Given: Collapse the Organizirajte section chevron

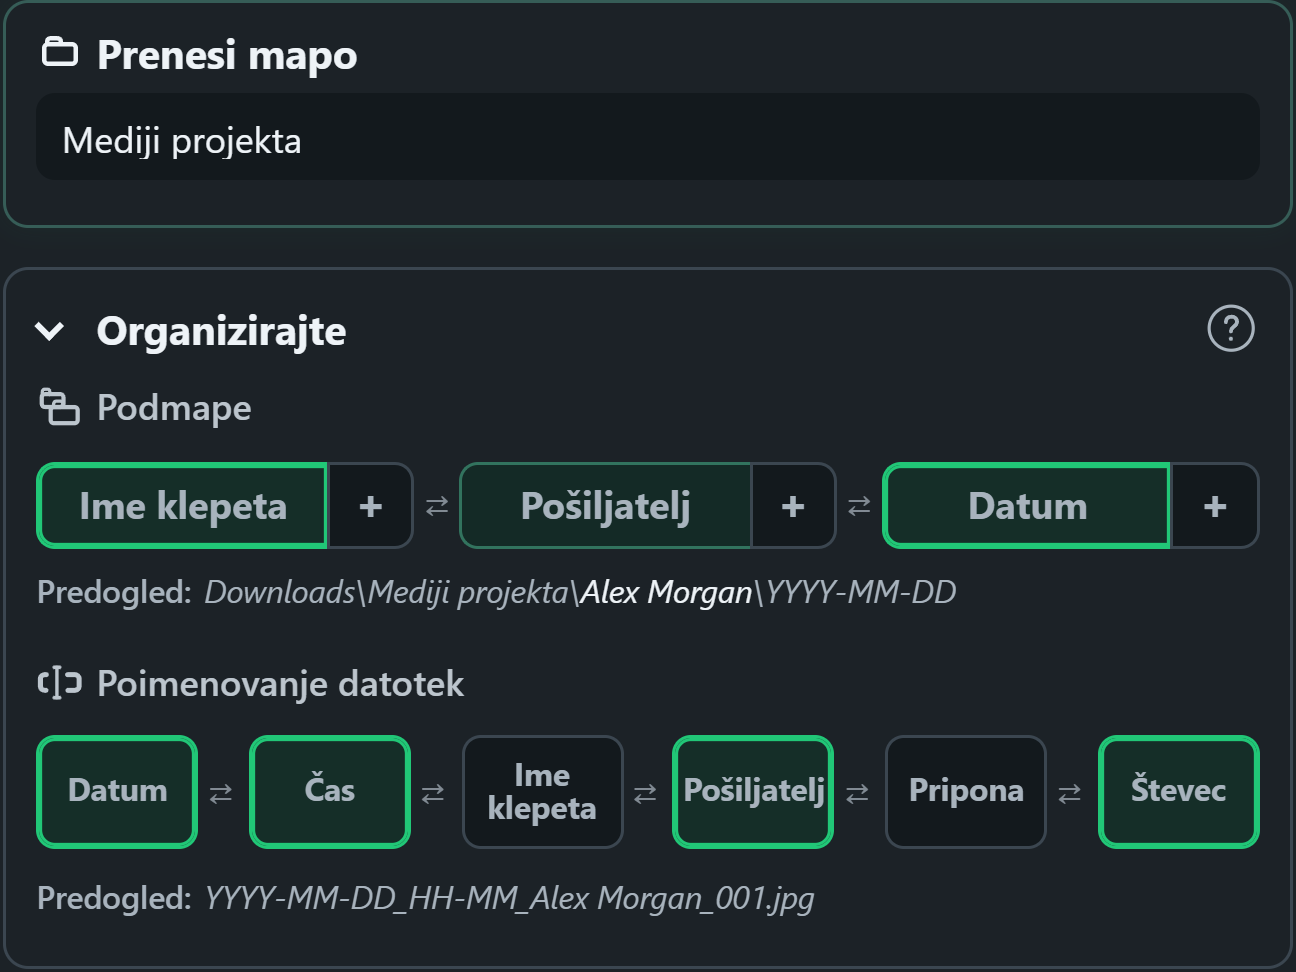Looking at the screenshot, I should pos(49,331).
